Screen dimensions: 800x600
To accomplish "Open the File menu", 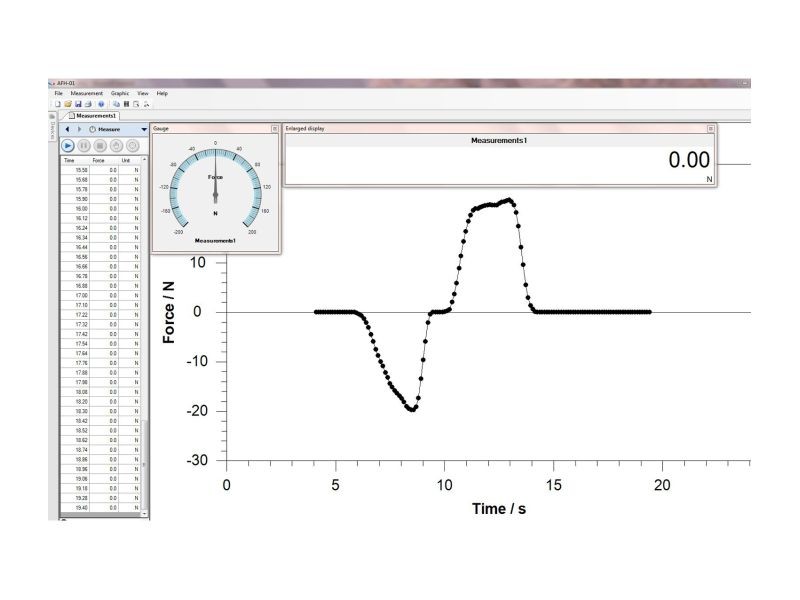I will [x=58, y=93].
